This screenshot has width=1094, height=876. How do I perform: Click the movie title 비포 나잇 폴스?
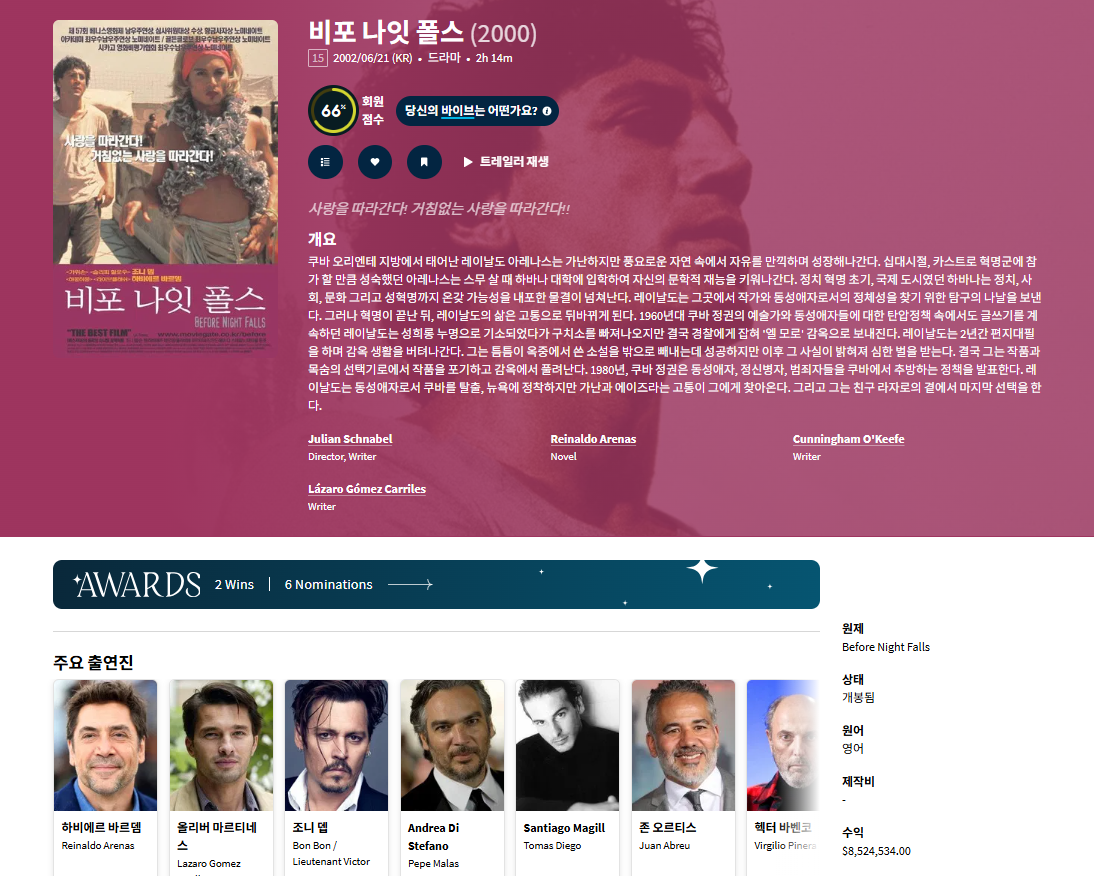point(387,32)
